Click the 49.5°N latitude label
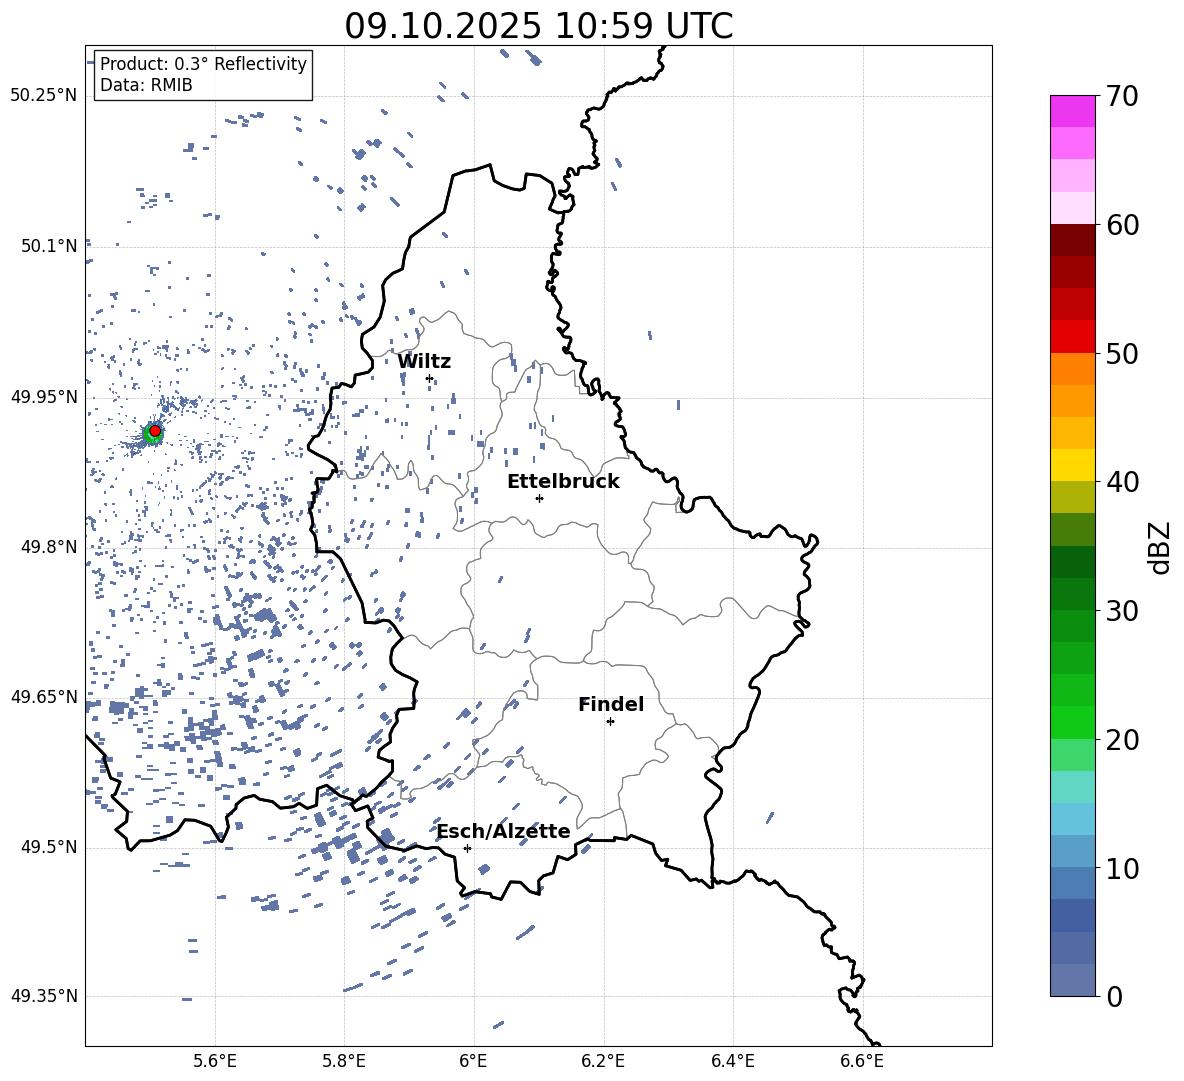This screenshot has width=1184, height=1081. coord(49,847)
